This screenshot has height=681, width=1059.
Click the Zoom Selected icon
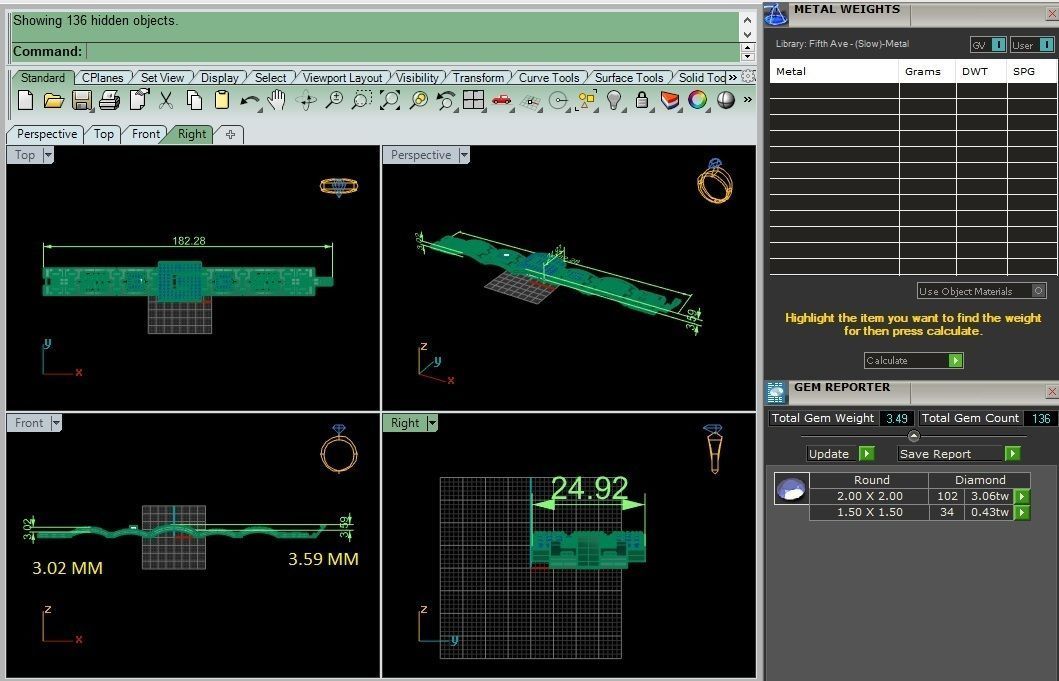coord(418,101)
